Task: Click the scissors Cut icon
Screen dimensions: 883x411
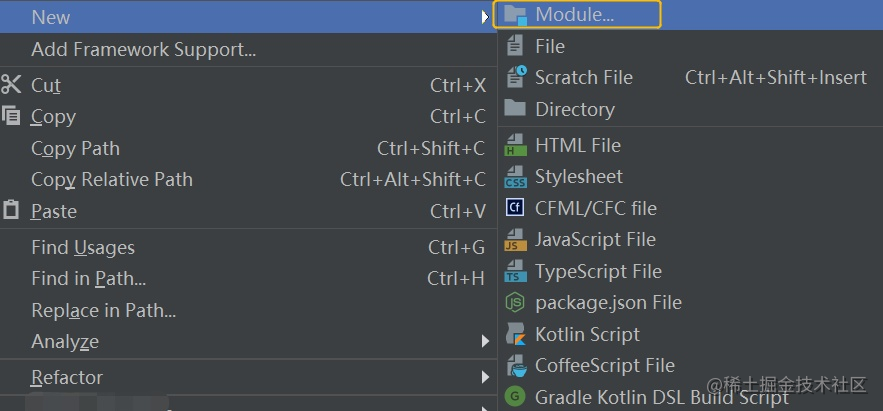Action: coord(11,85)
